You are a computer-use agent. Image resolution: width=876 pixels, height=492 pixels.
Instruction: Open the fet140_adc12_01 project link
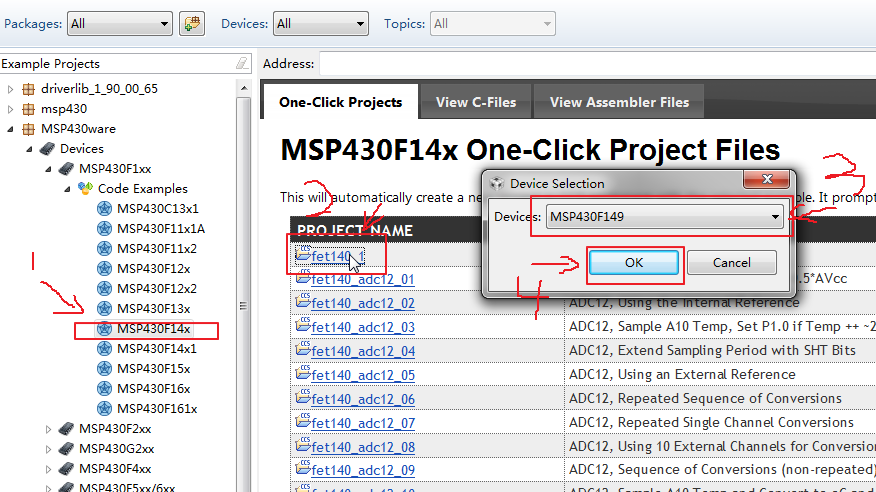[363, 279]
